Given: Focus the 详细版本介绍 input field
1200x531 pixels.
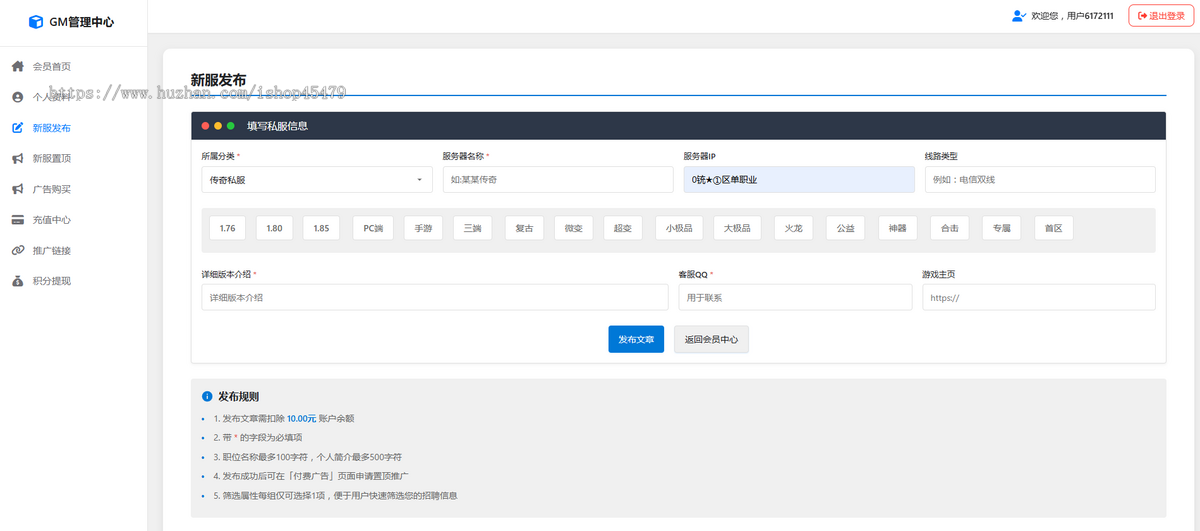Looking at the screenshot, I should [435, 297].
